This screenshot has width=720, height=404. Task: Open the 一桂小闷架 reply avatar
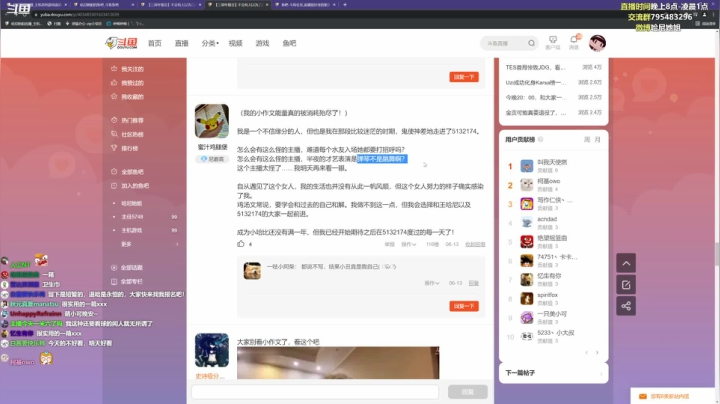(252, 271)
